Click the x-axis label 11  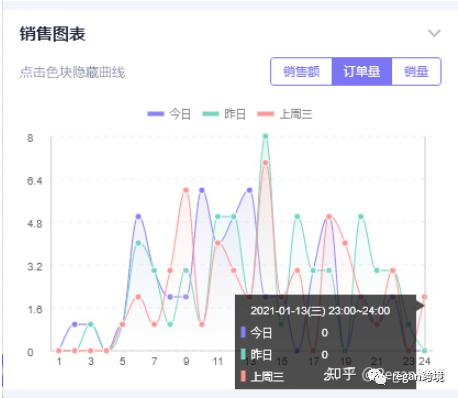tap(218, 361)
